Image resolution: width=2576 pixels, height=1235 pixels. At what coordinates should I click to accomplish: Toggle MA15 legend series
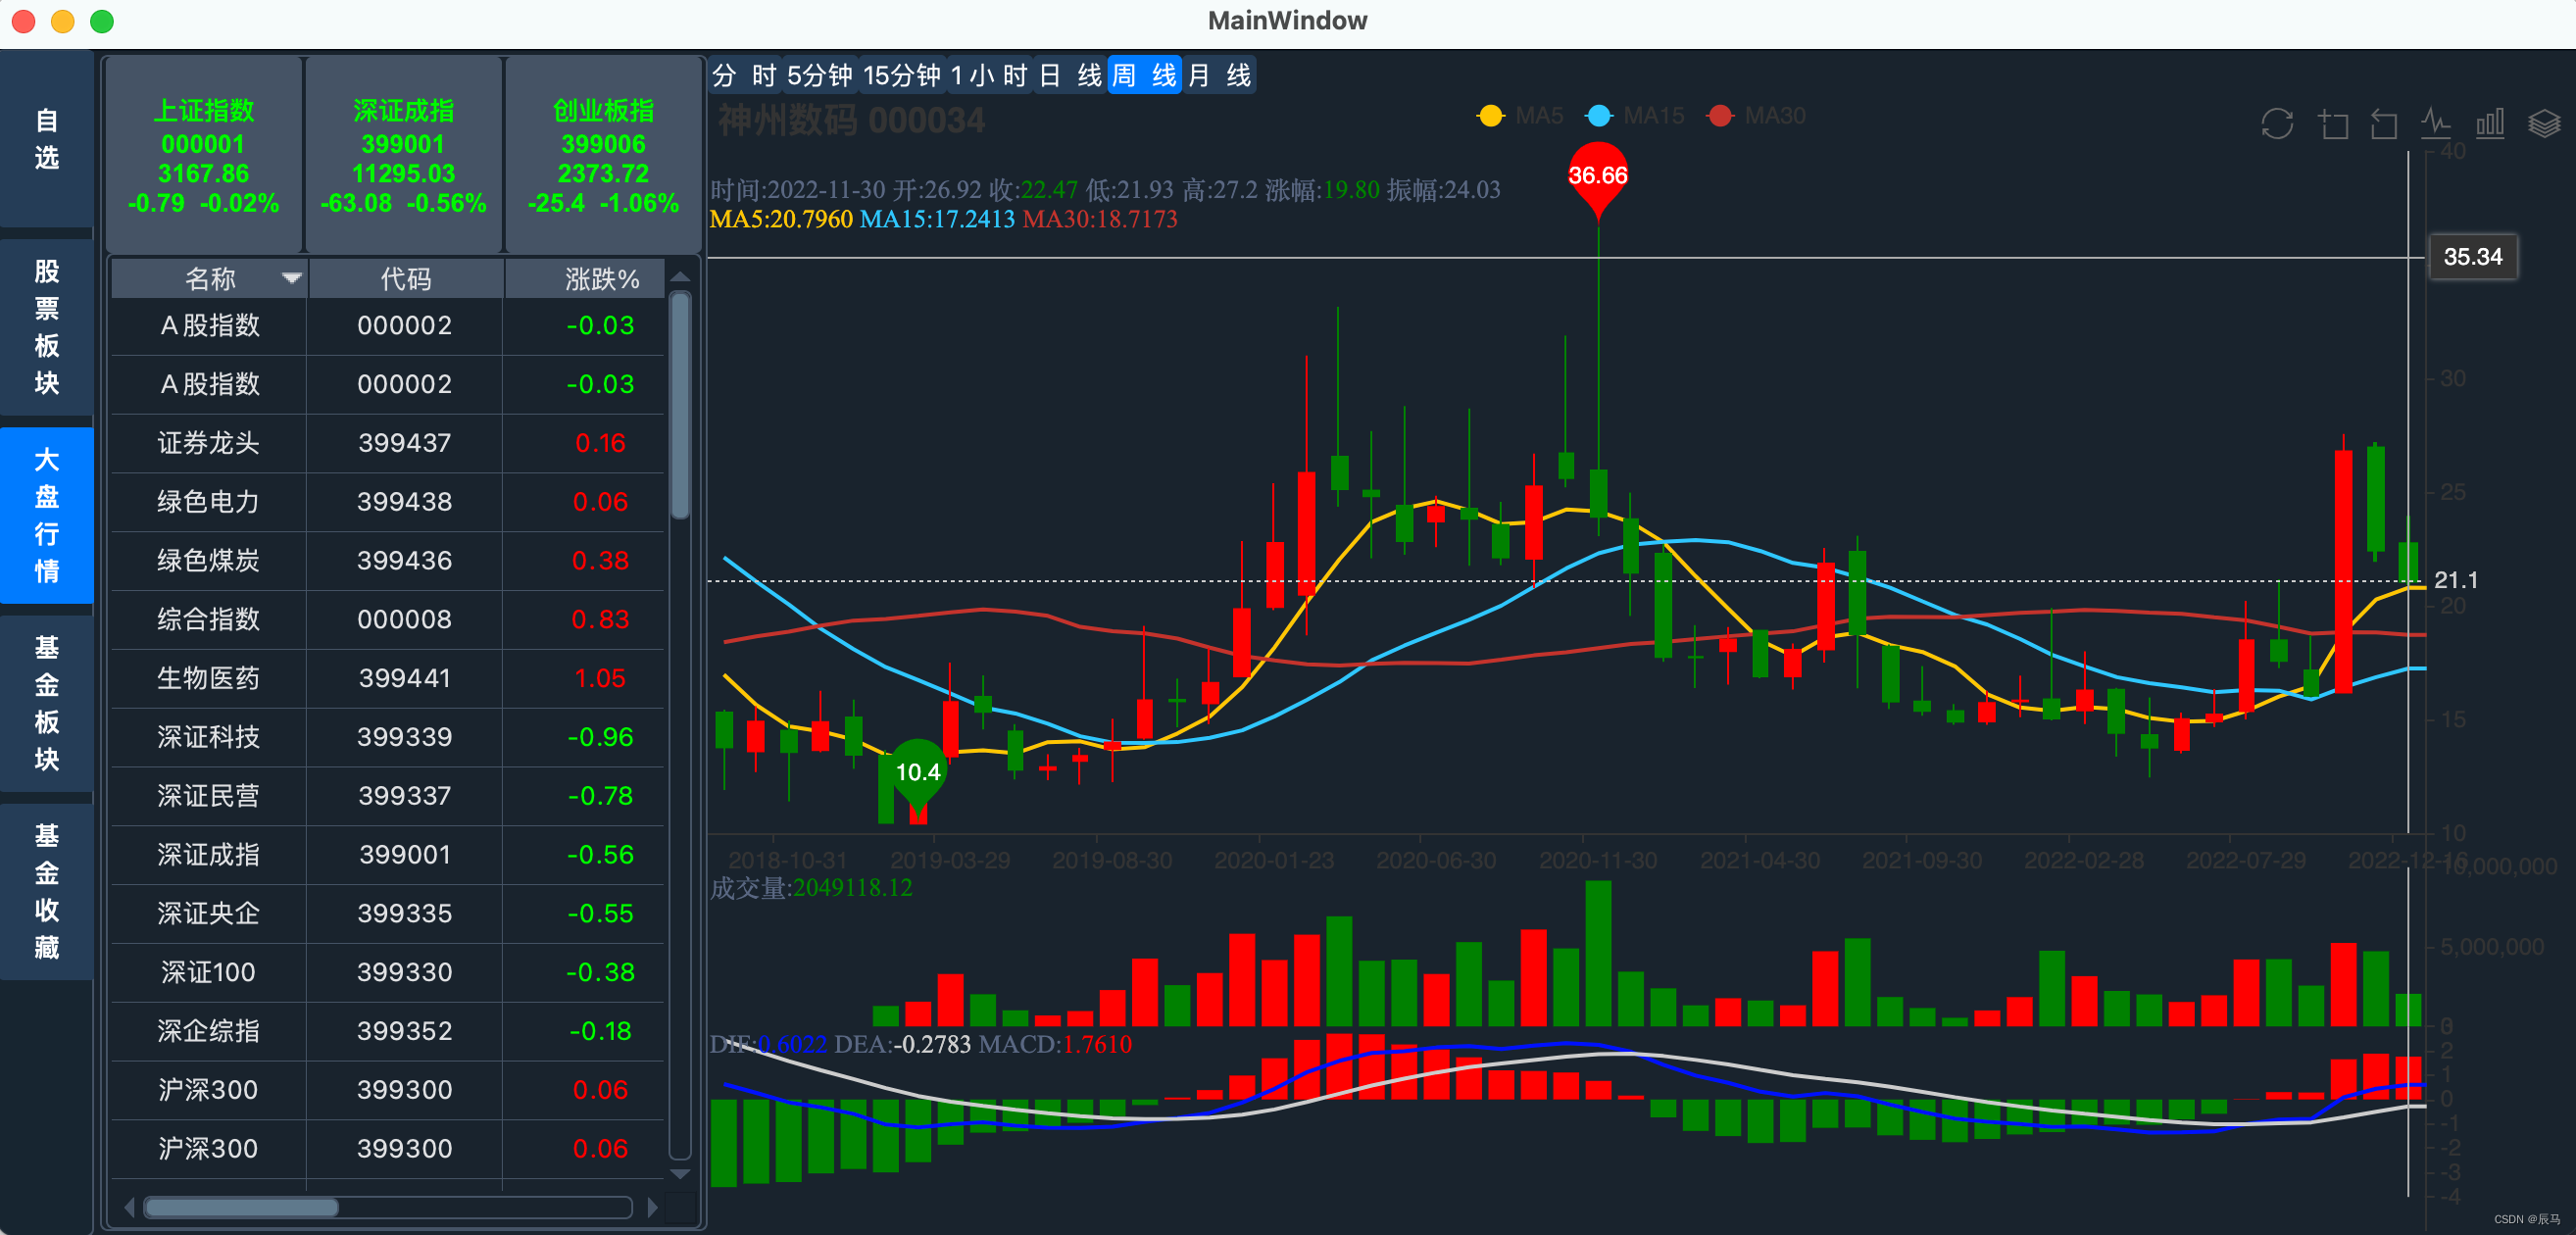(1635, 116)
